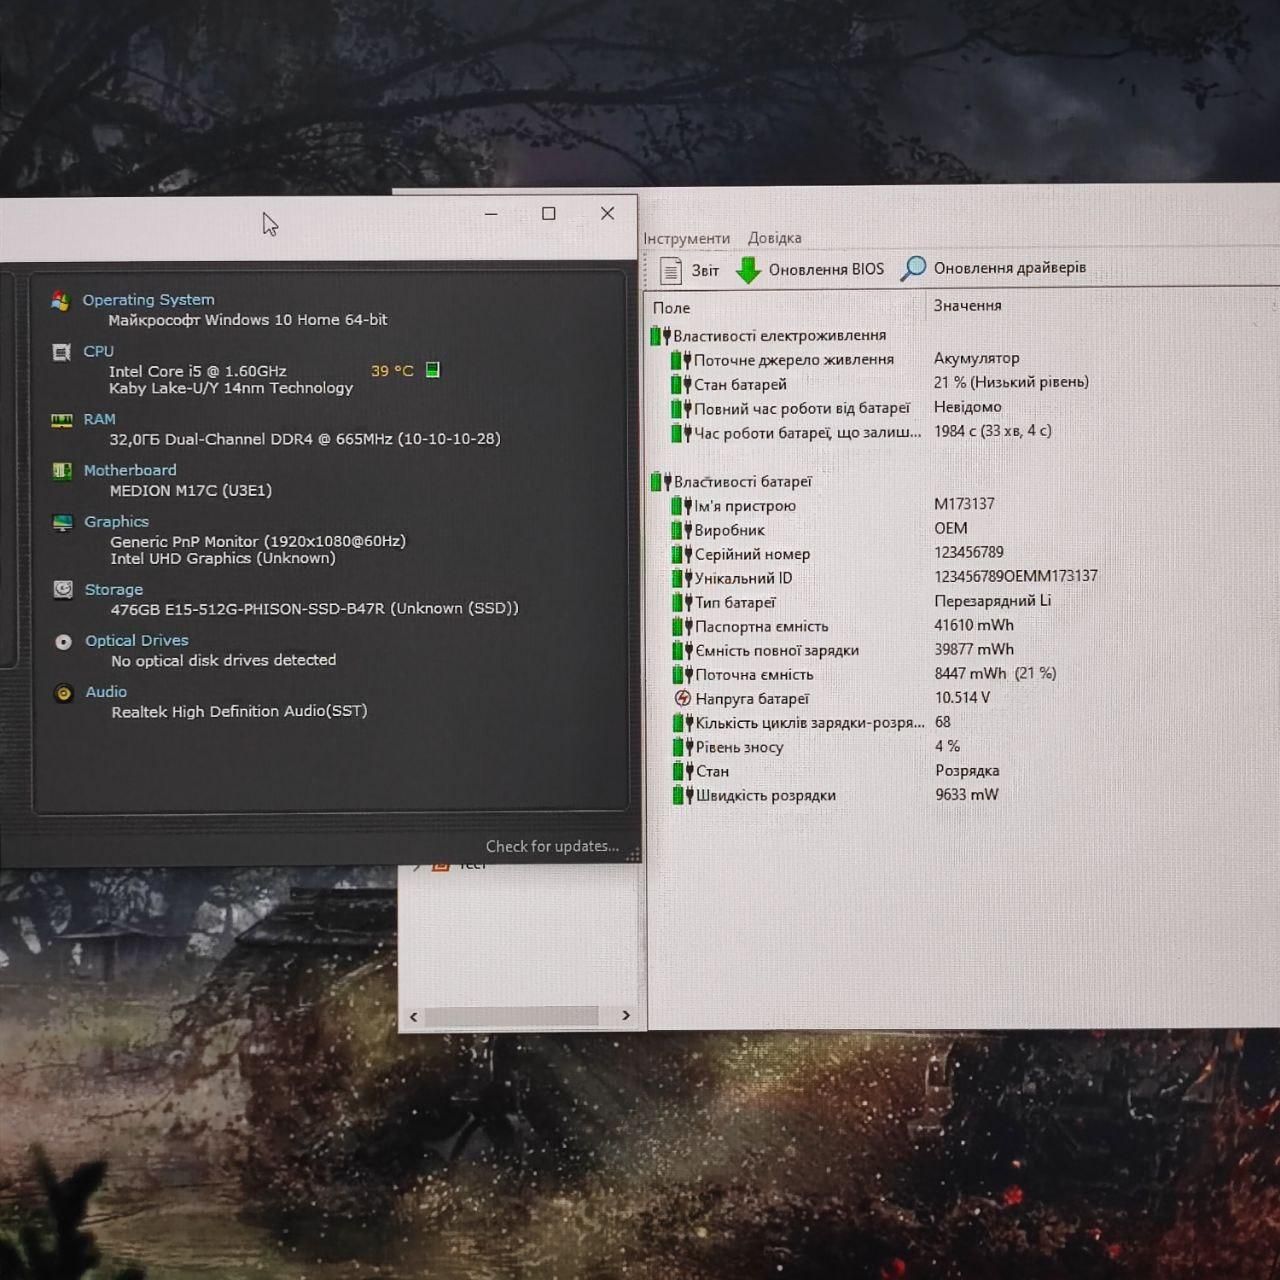The width and height of the screenshot is (1280, 1280).
Task: Select the Властивості батареї group row
Action: [x=742, y=481]
